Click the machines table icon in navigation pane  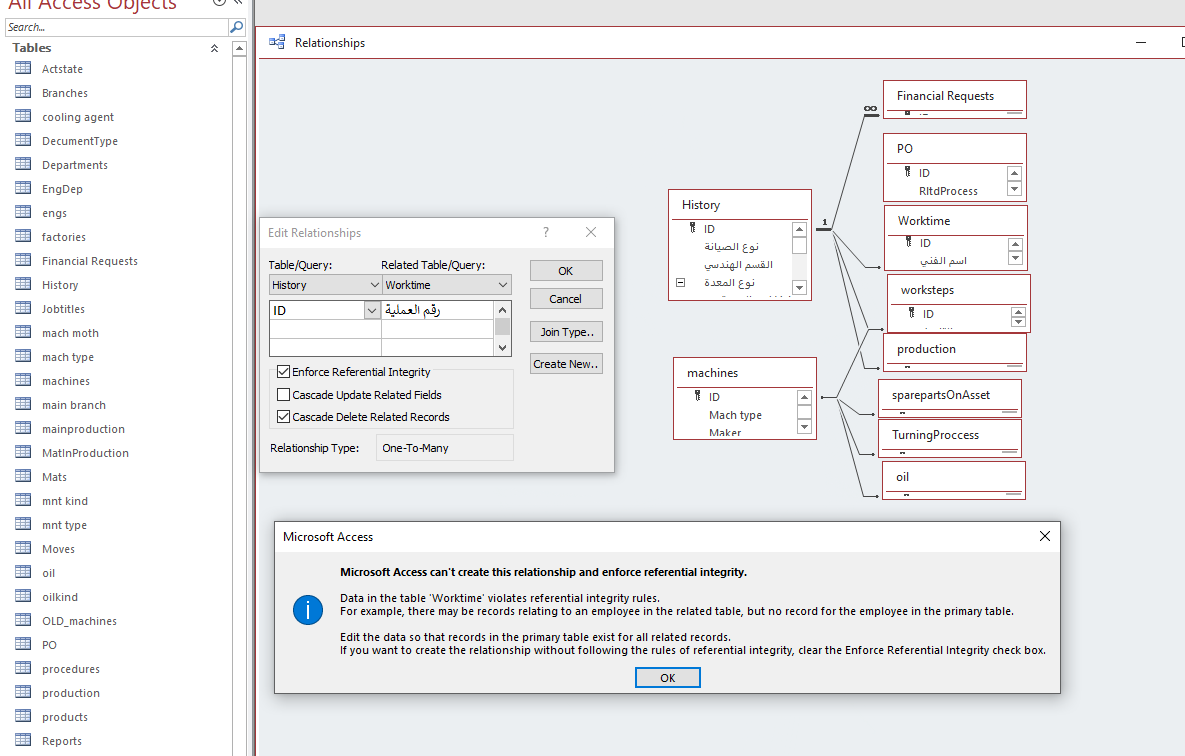pyautogui.click(x=23, y=380)
